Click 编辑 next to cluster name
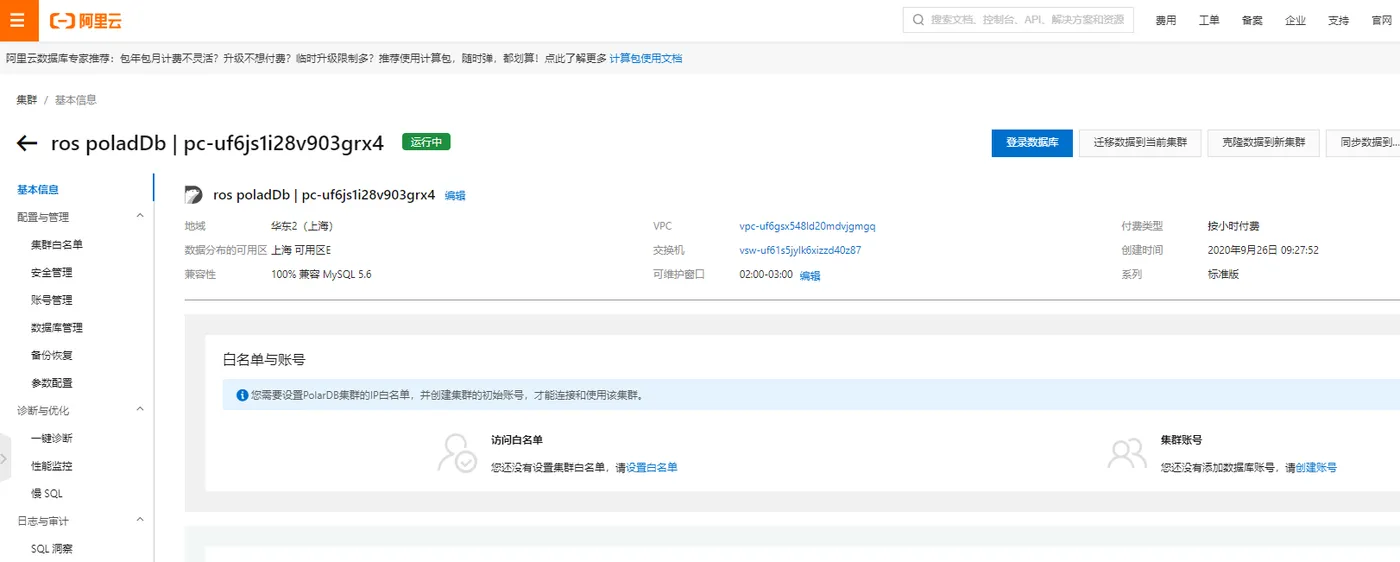Viewport: 1400px width, 562px height. [x=455, y=196]
